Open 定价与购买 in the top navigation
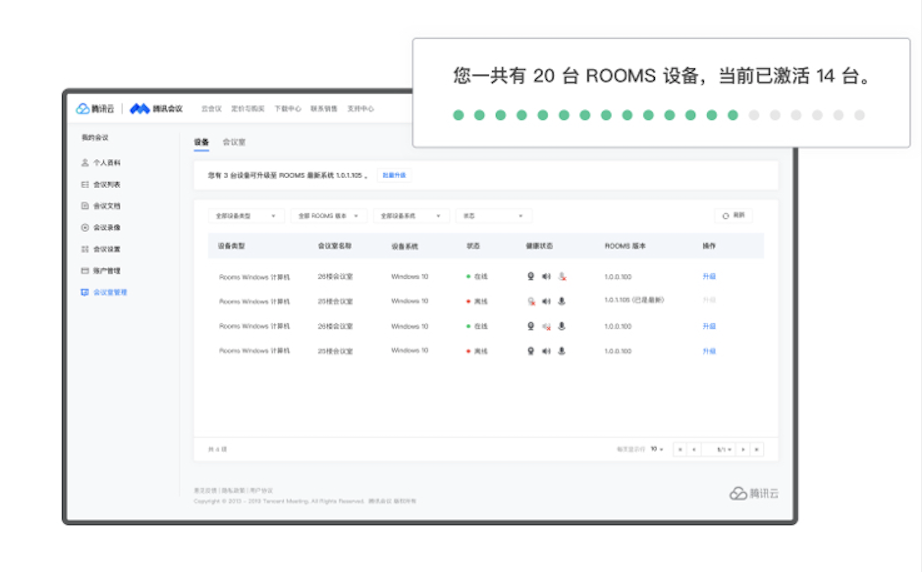 click(x=248, y=109)
